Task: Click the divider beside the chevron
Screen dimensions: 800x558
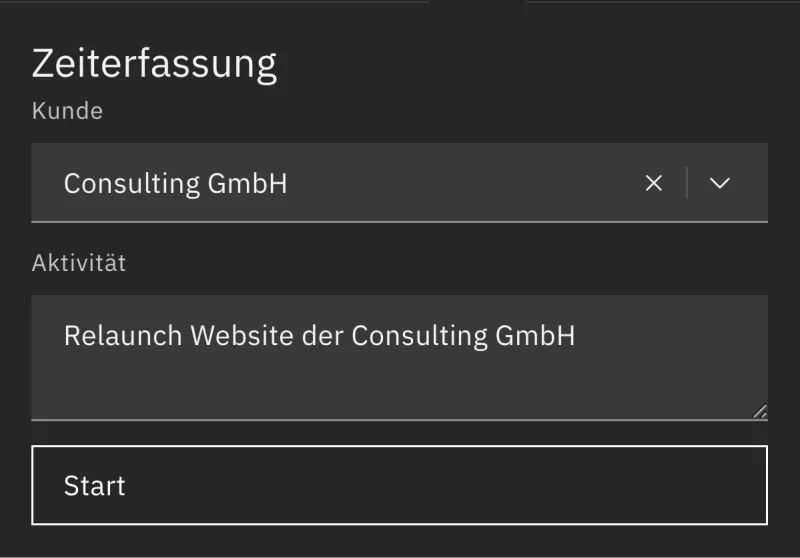Action: (687, 183)
